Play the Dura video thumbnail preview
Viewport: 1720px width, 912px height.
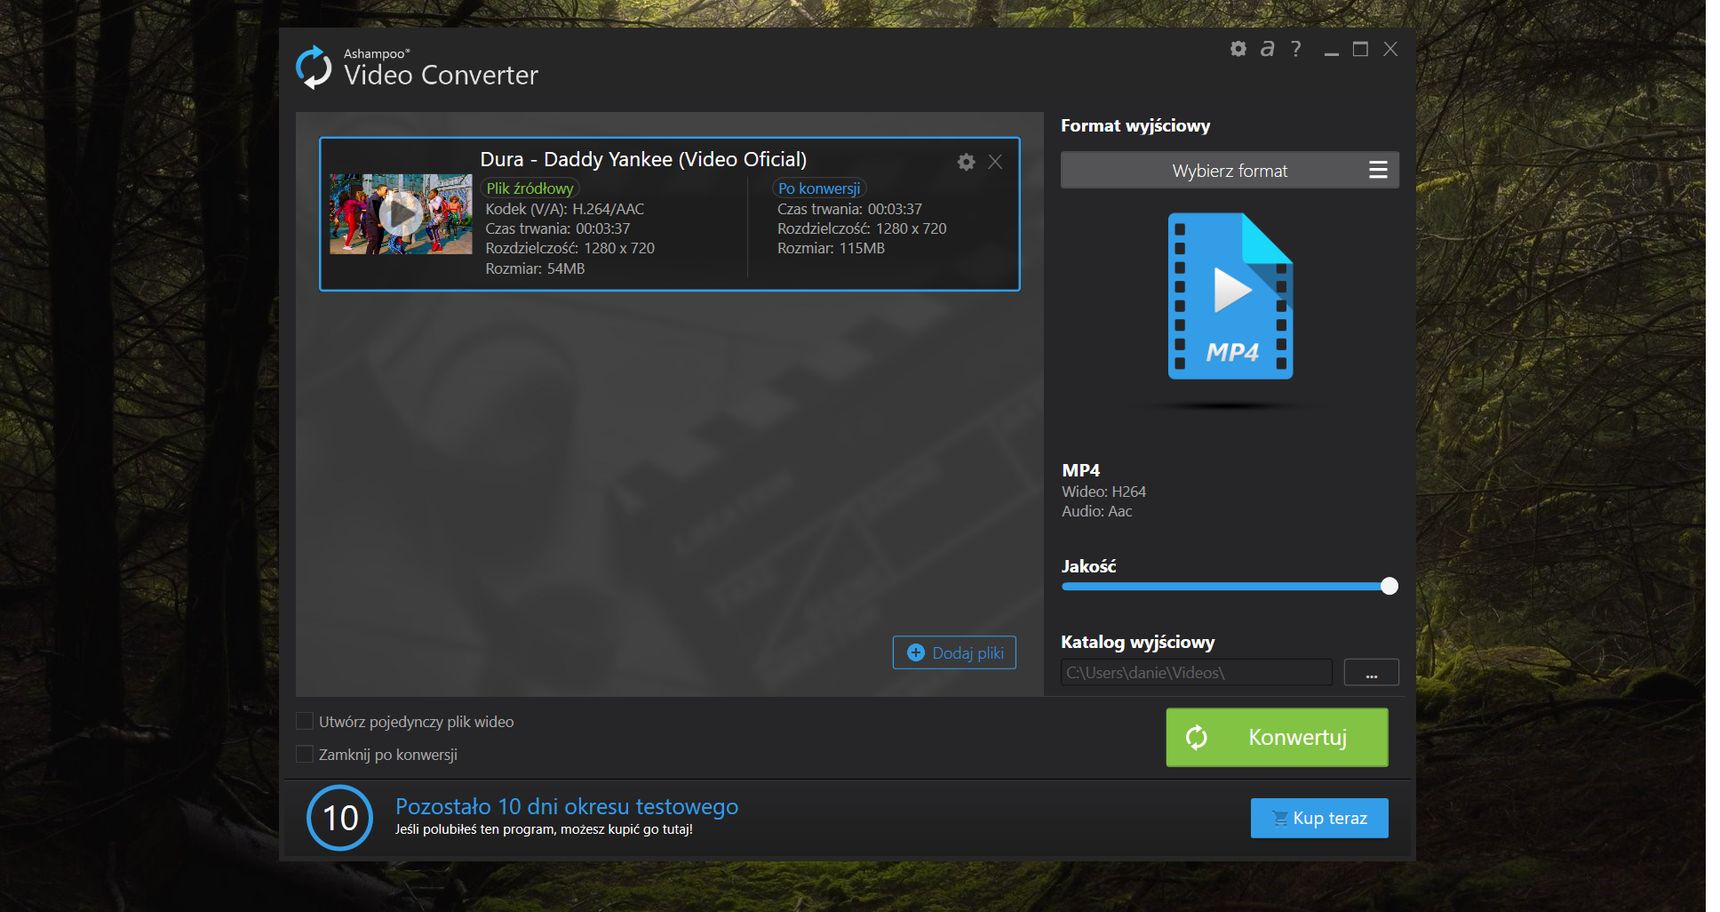click(x=401, y=214)
